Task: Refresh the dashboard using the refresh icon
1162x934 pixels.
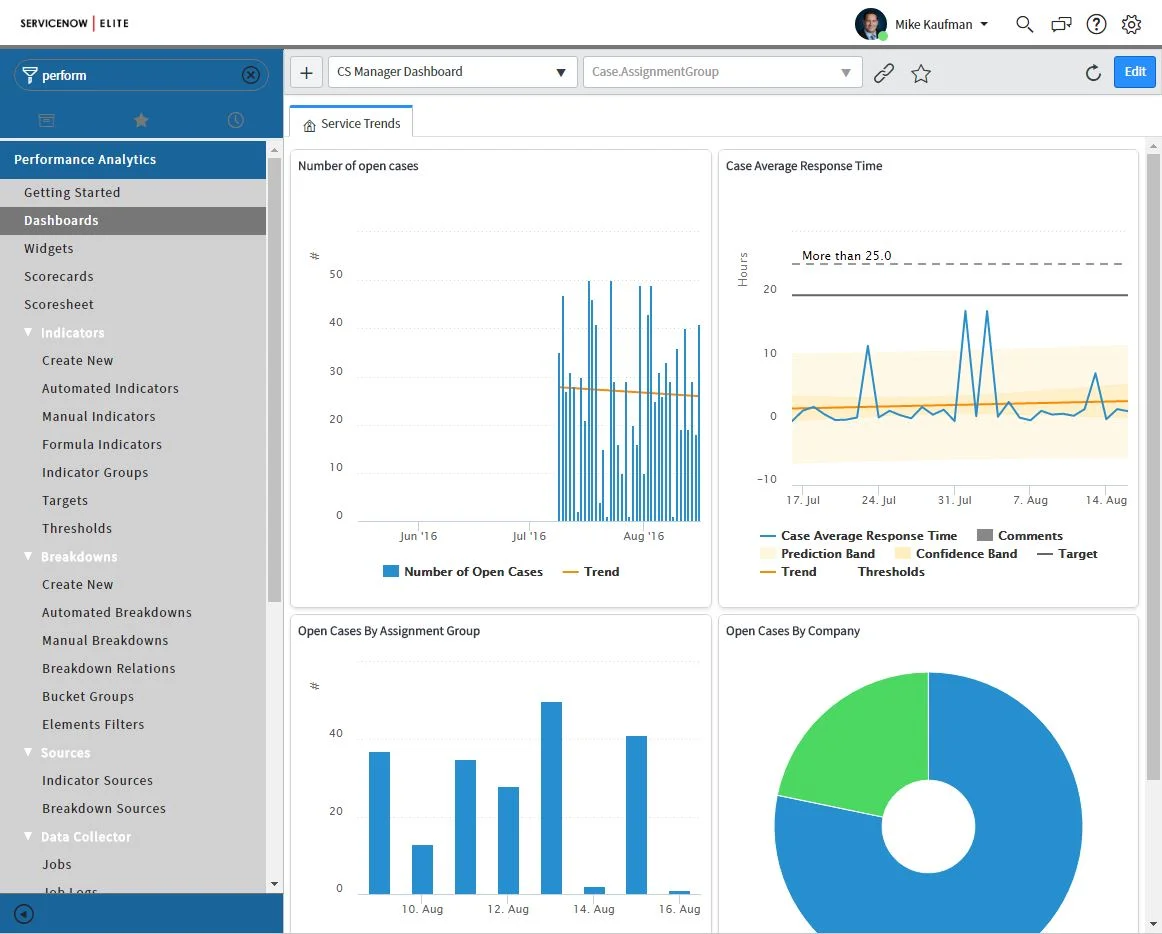Action: coord(1093,72)
